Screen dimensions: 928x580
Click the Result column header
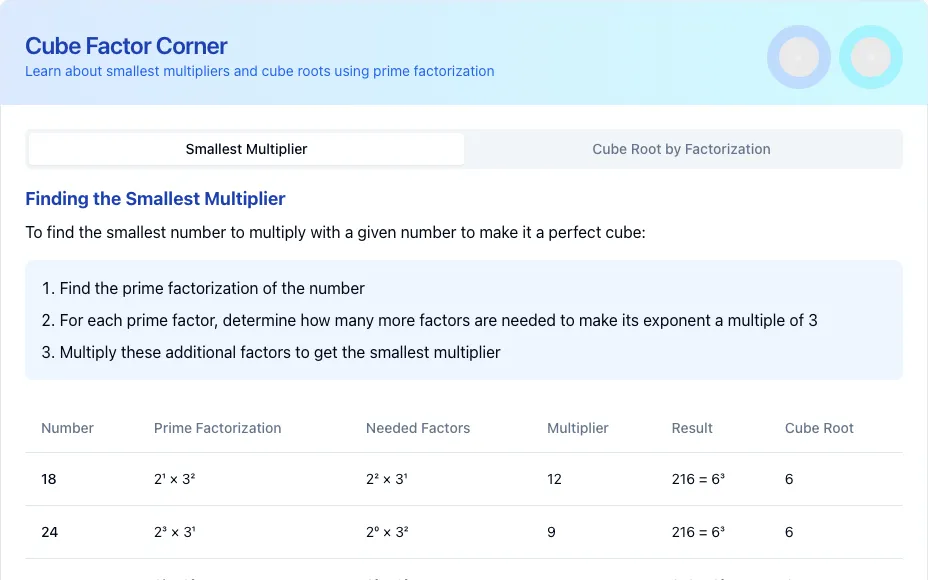[x=692, y=428]
